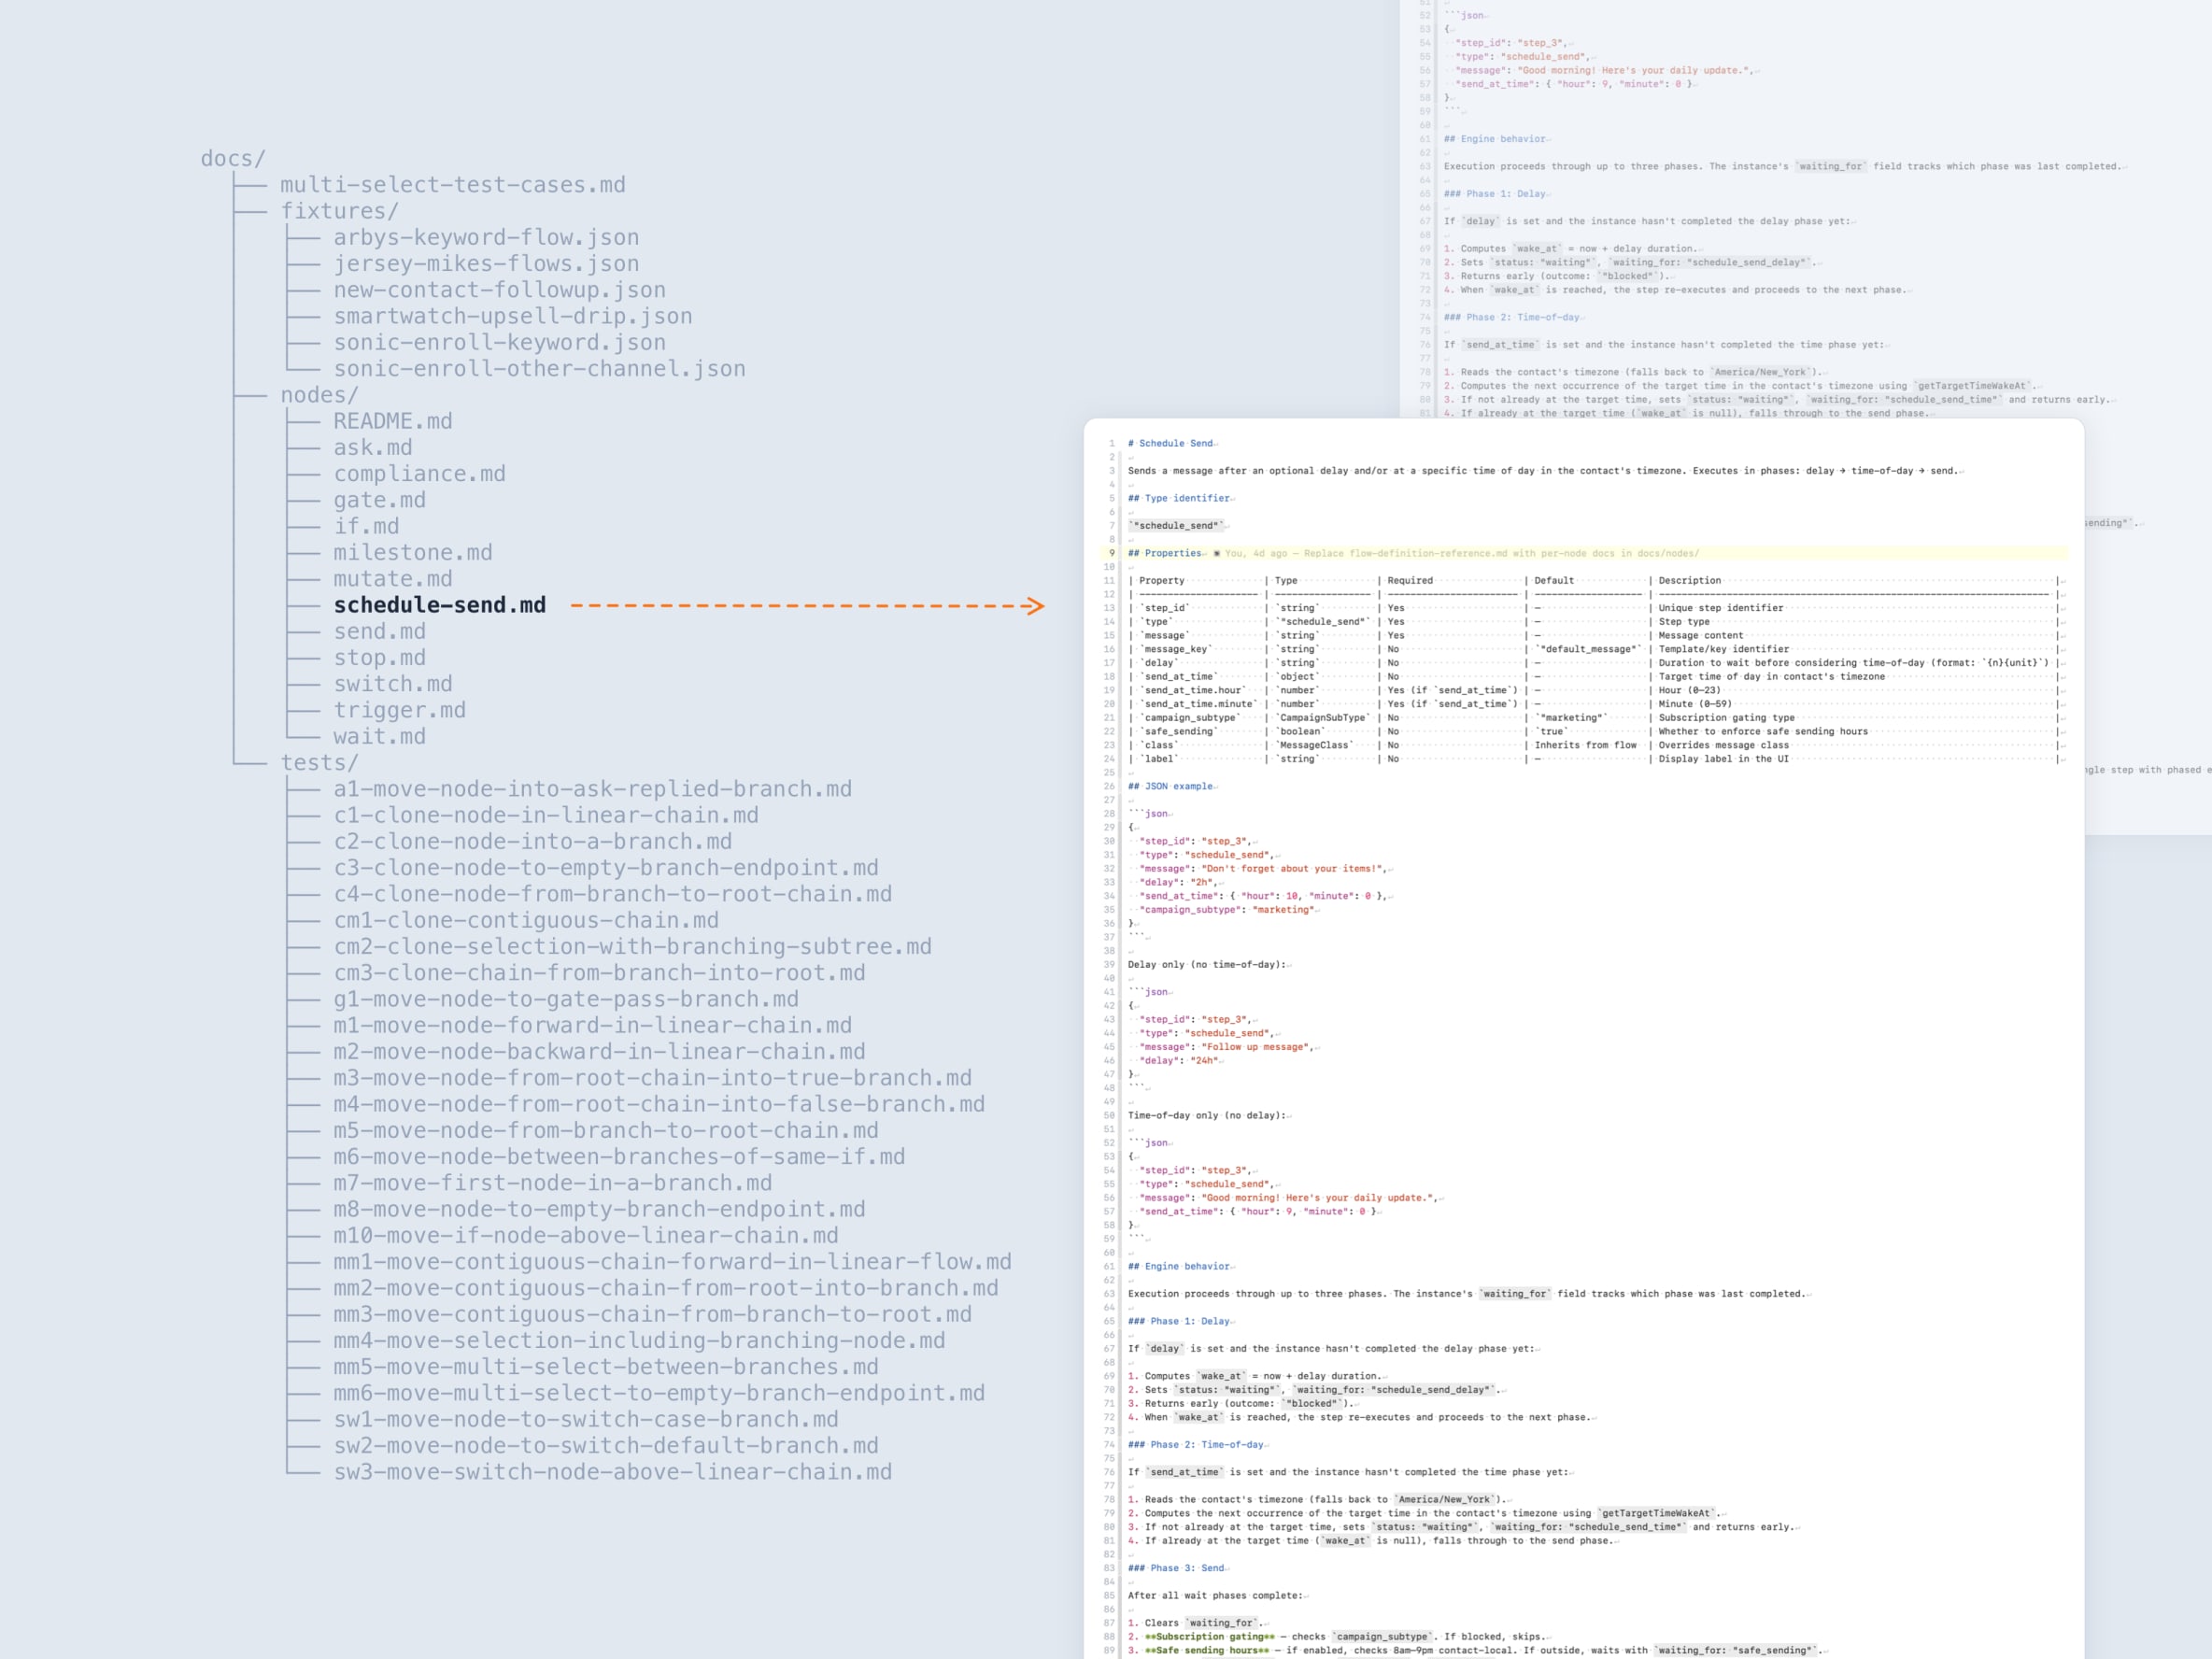
Task: Click the '# Schedule Send' heading line
Action: tap(1170, 443)
